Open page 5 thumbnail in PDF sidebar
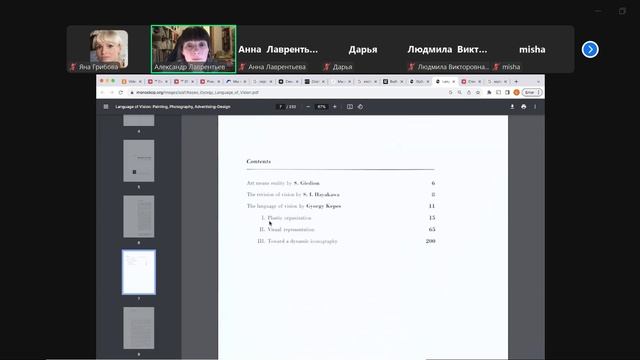Viewport: 640px width, 360px height. [139, 161]
